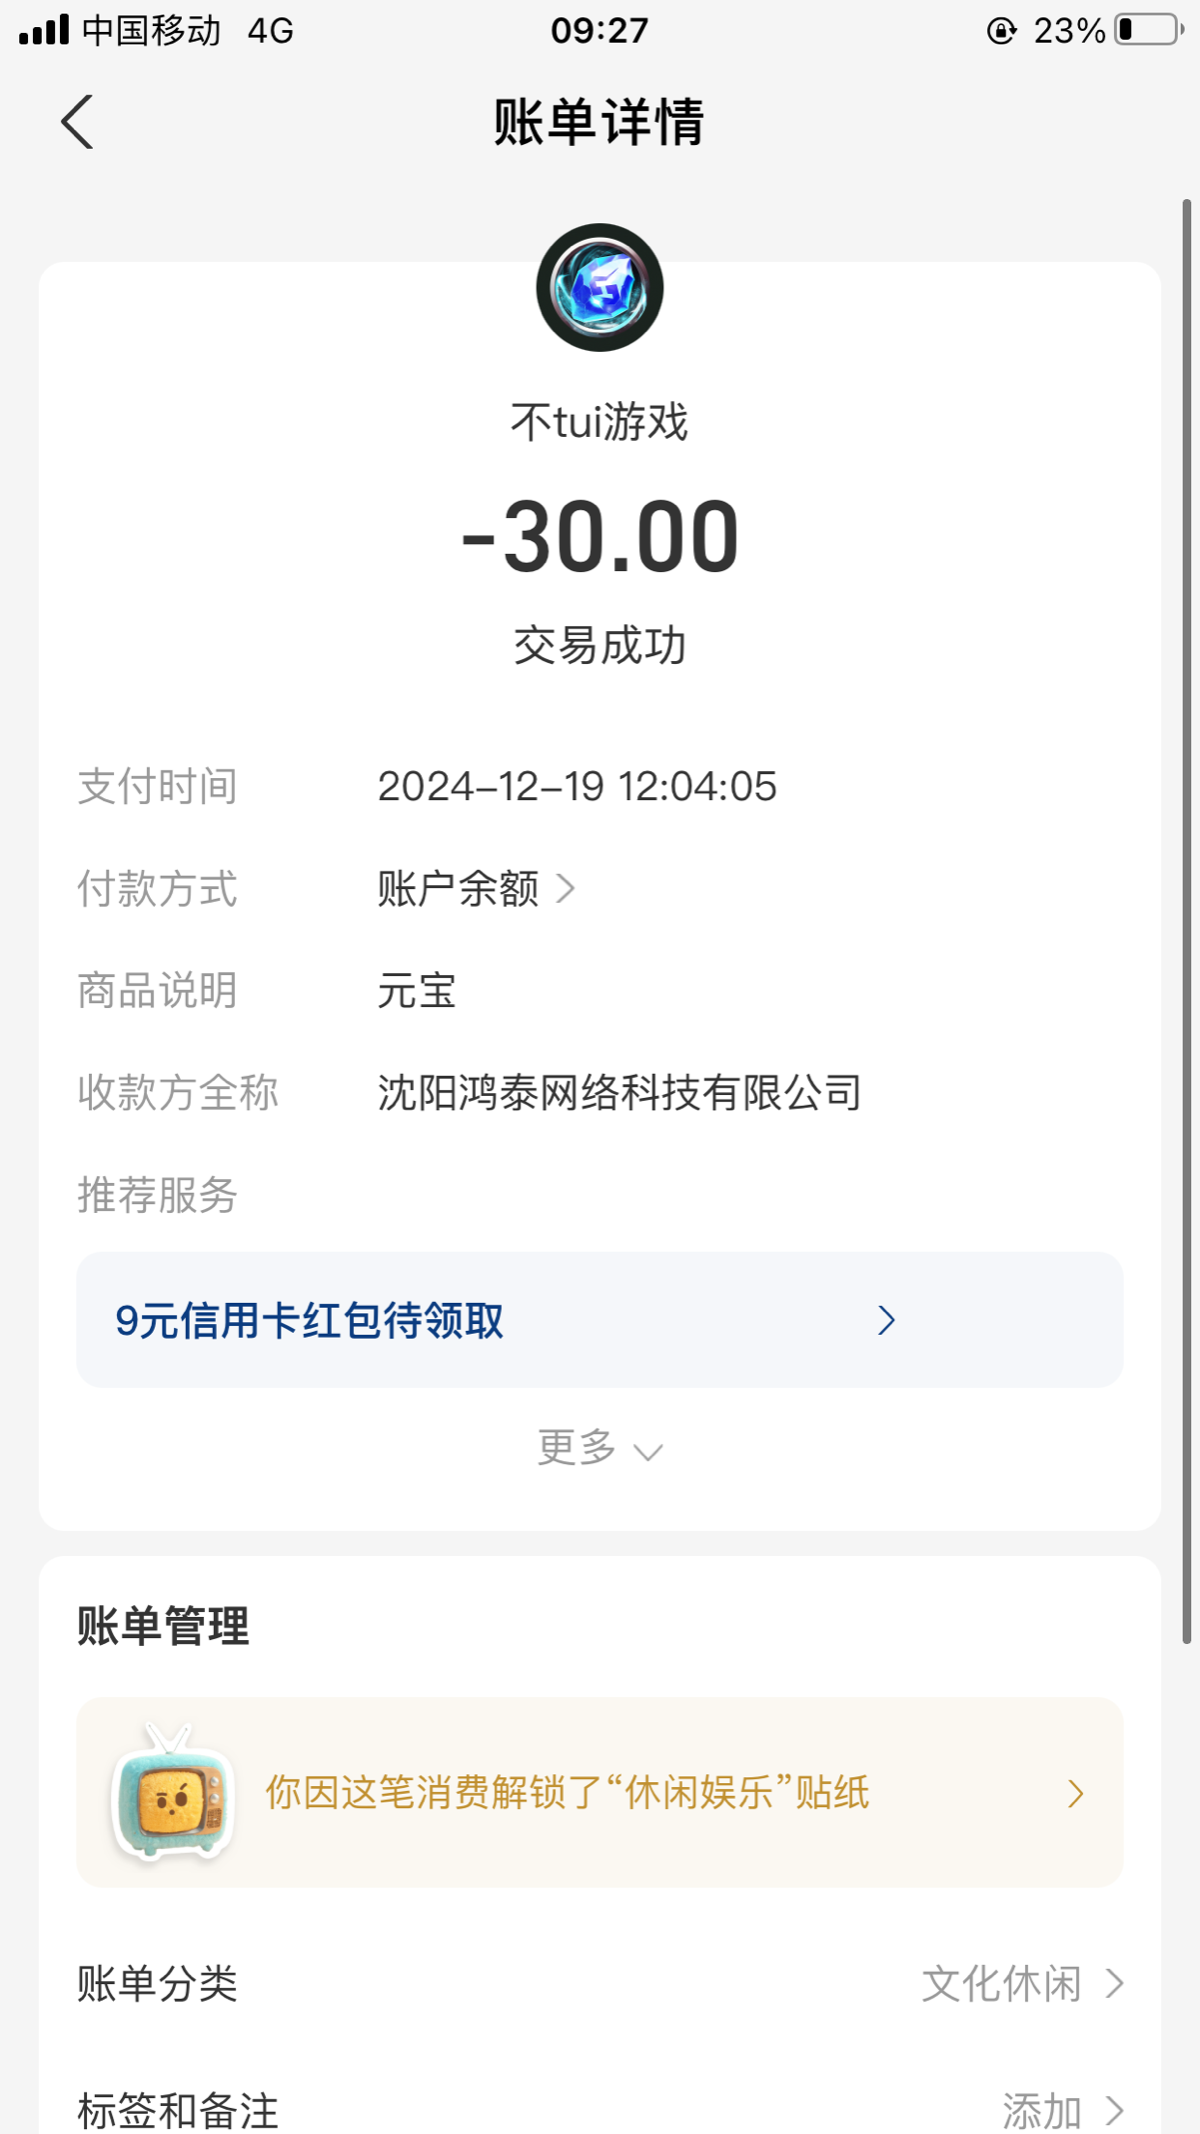Add a tag via 标签和备注 添加

point(1042,2110)
